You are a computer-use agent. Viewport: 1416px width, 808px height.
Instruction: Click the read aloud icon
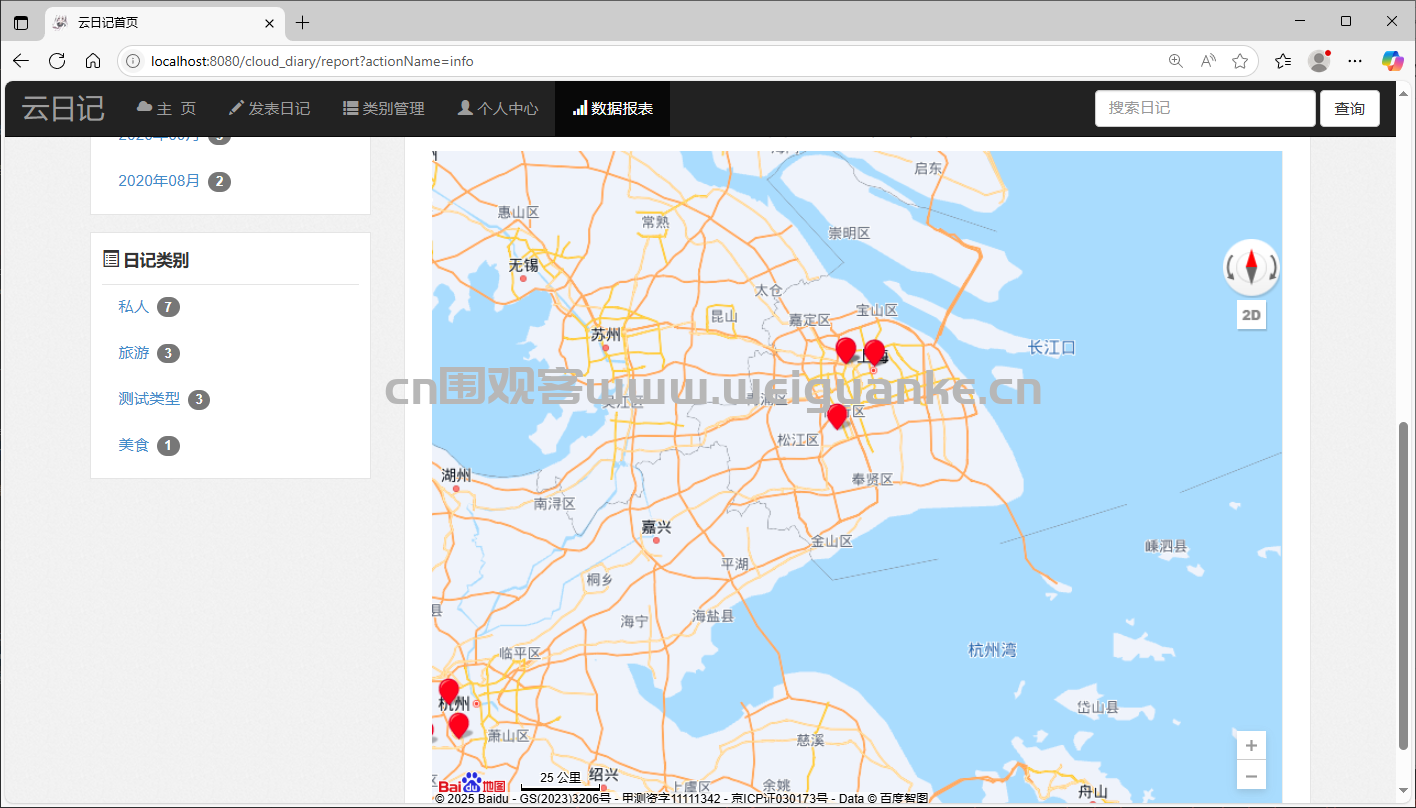[1208, 61]
